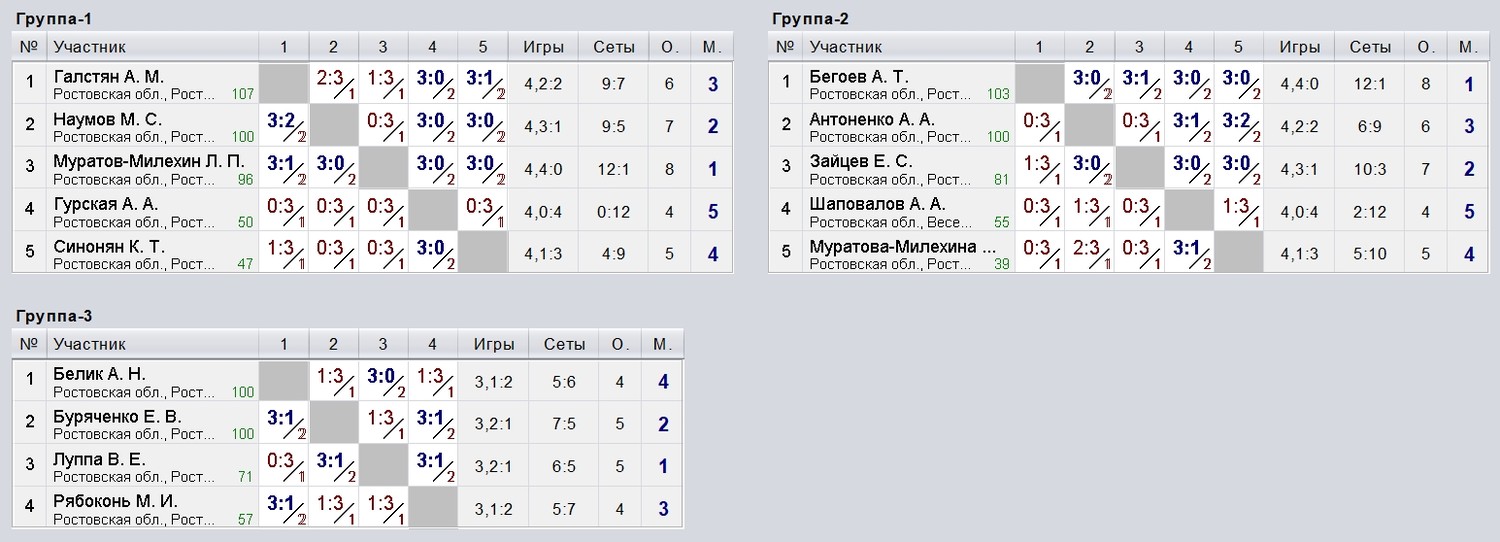Click the Группа-3 'Игры' column header

(494, 344)
